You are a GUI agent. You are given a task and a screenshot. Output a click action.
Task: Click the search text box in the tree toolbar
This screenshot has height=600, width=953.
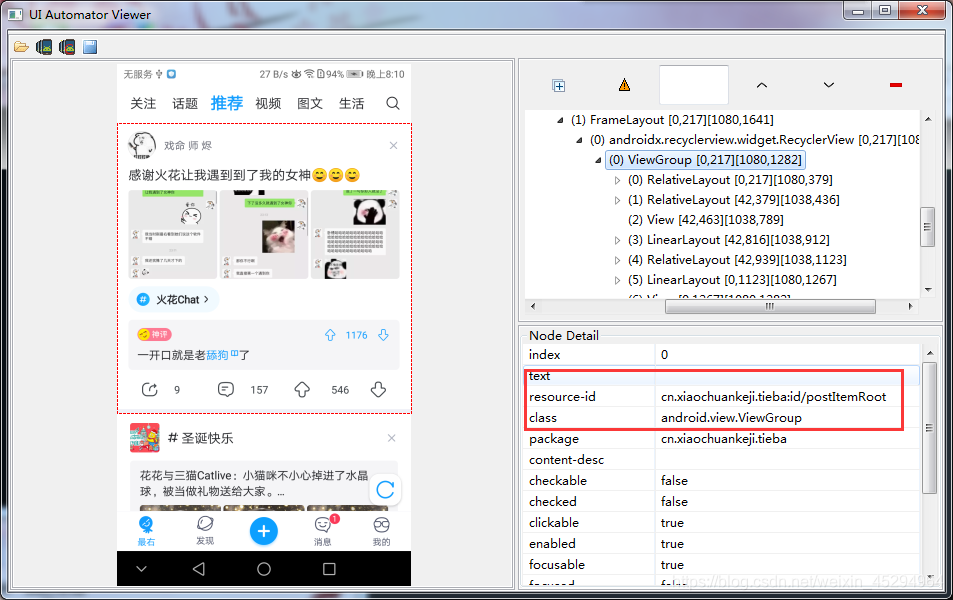(x=693, y=84)
